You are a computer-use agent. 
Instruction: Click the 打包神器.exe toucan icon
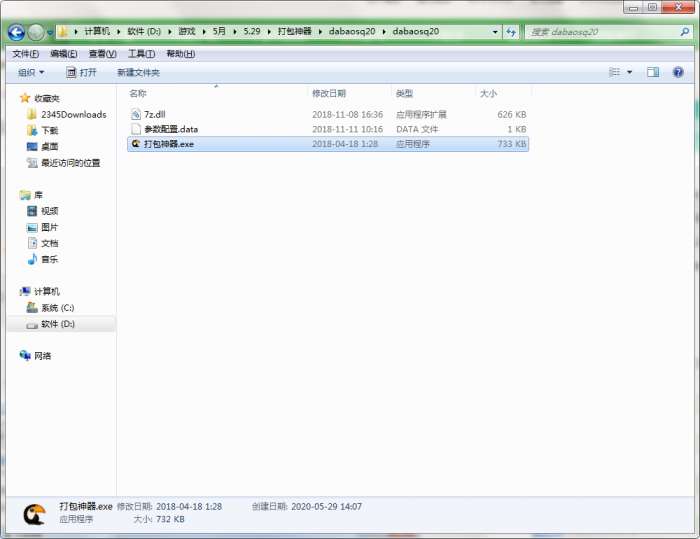(136, 144)
